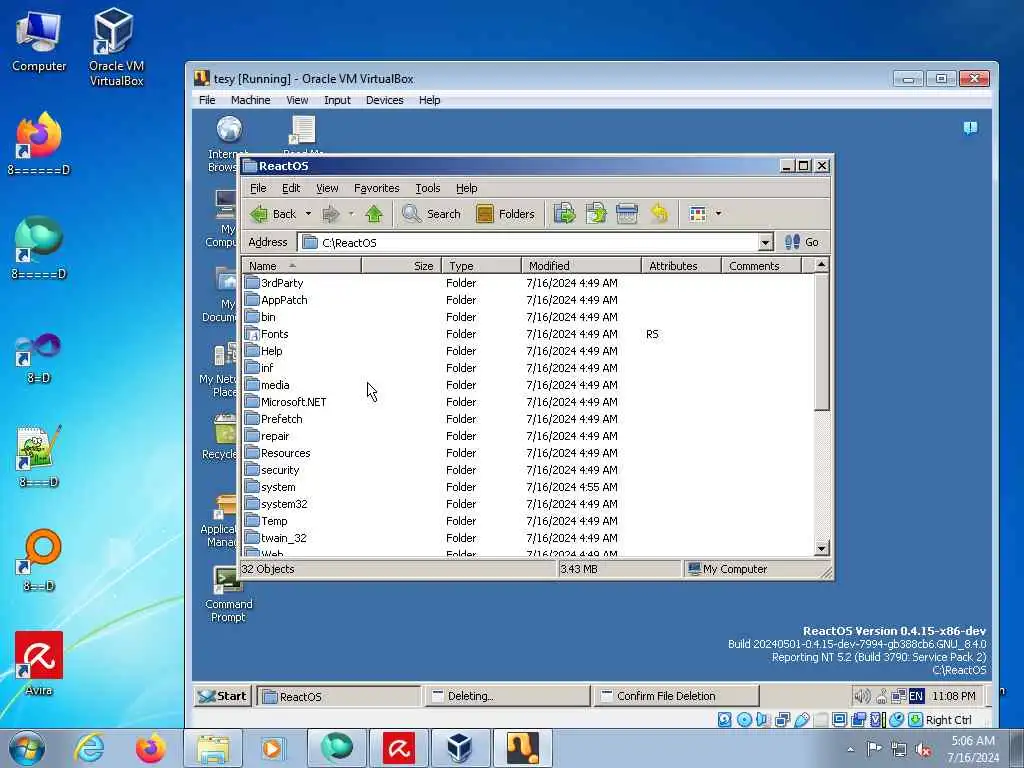
Task: Click file list scrollbar down arrow
Action: (x=822, y=548)
